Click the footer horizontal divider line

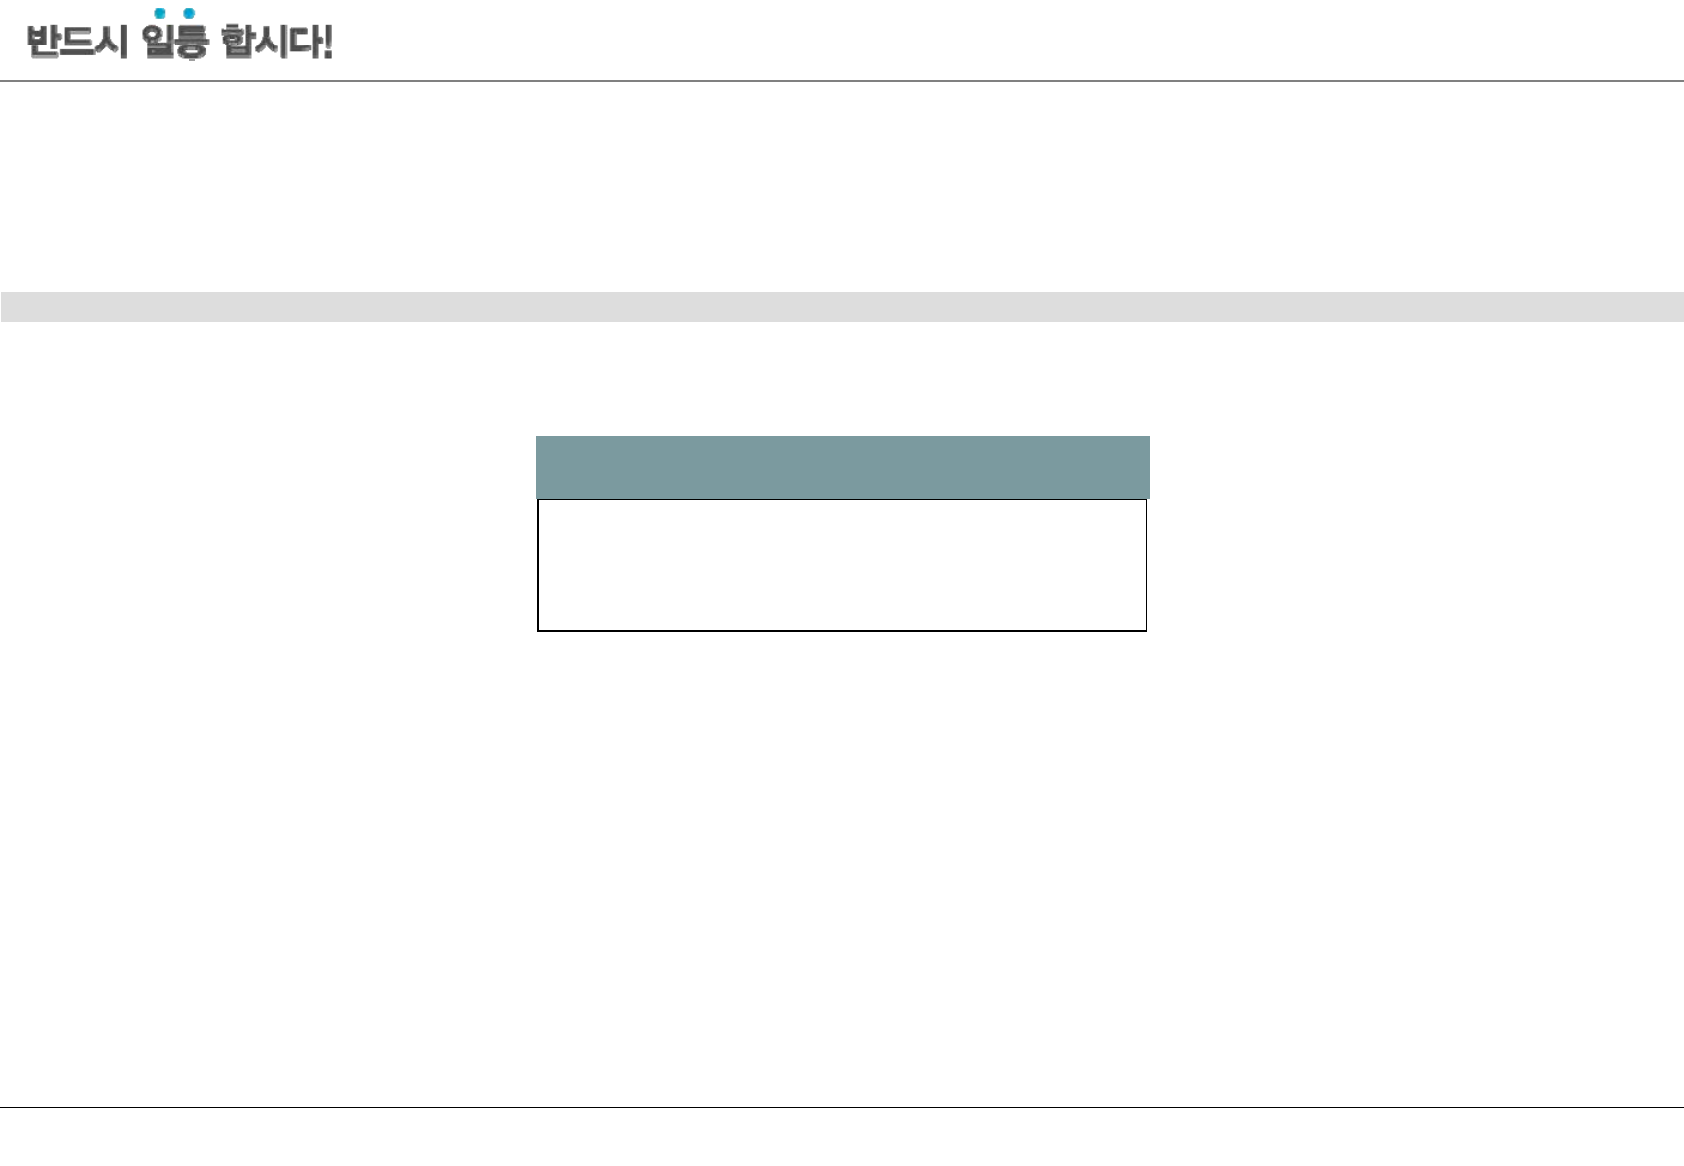tap(842, 1107)
